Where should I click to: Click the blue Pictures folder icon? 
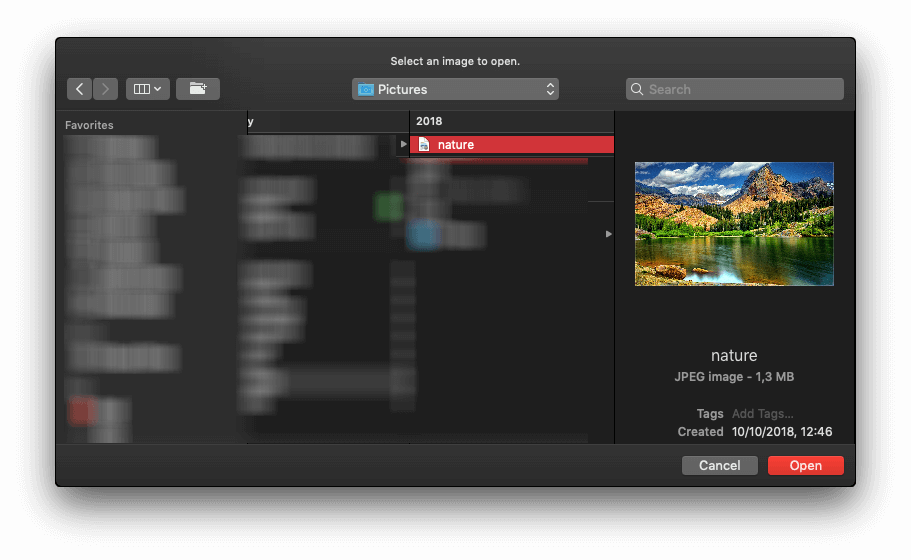[366, 90]
